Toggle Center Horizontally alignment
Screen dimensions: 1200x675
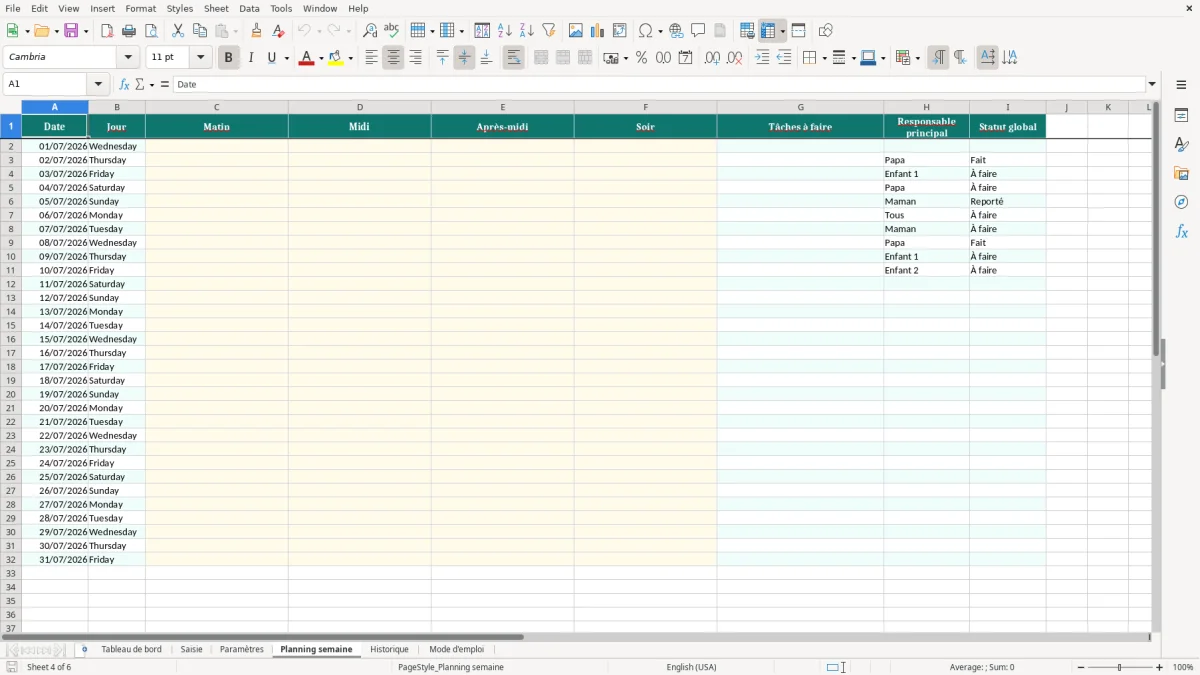point(393,58)
